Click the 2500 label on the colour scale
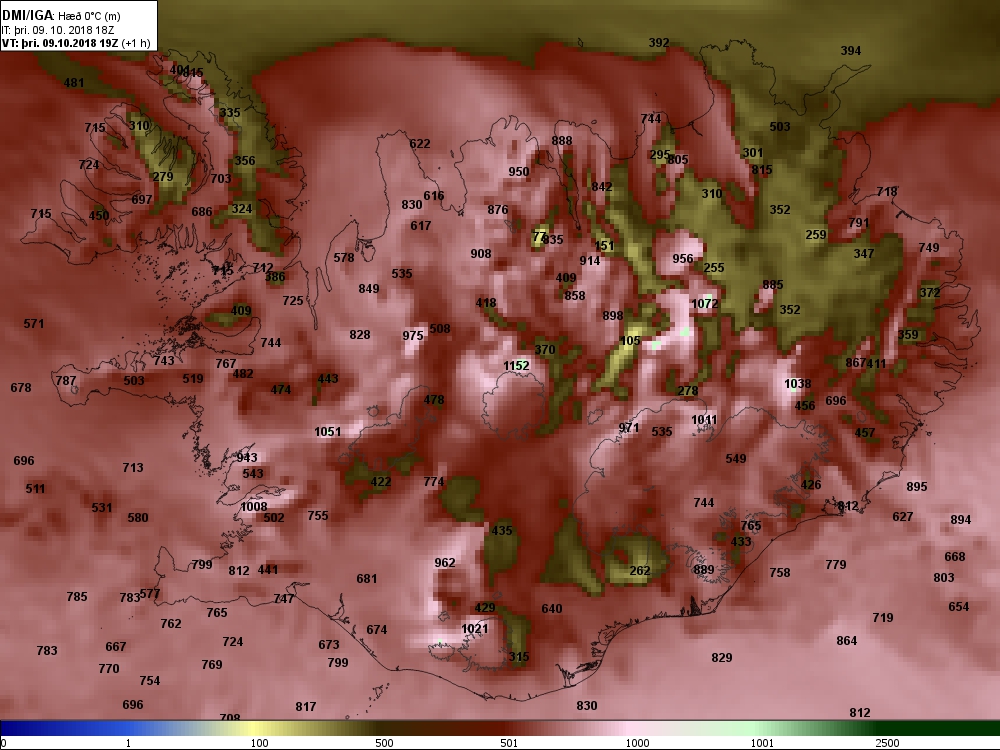The width and height of the screenshot is (1000, 750). point(887,743)
